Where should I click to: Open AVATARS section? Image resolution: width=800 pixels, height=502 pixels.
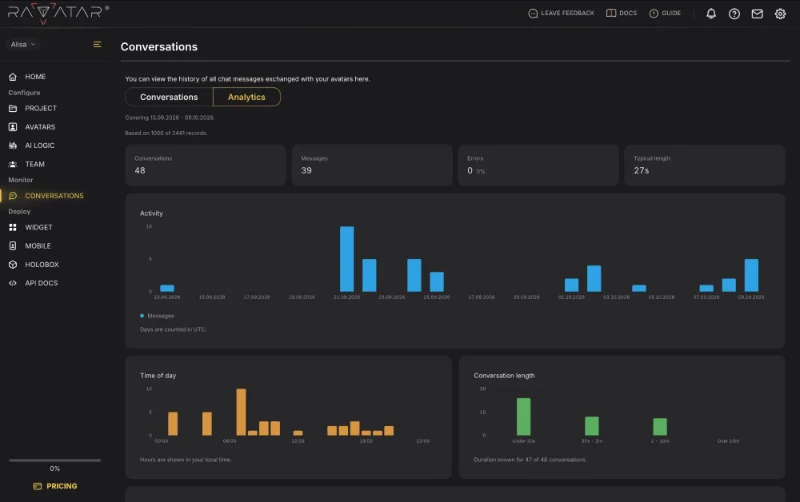click(40, 127)
